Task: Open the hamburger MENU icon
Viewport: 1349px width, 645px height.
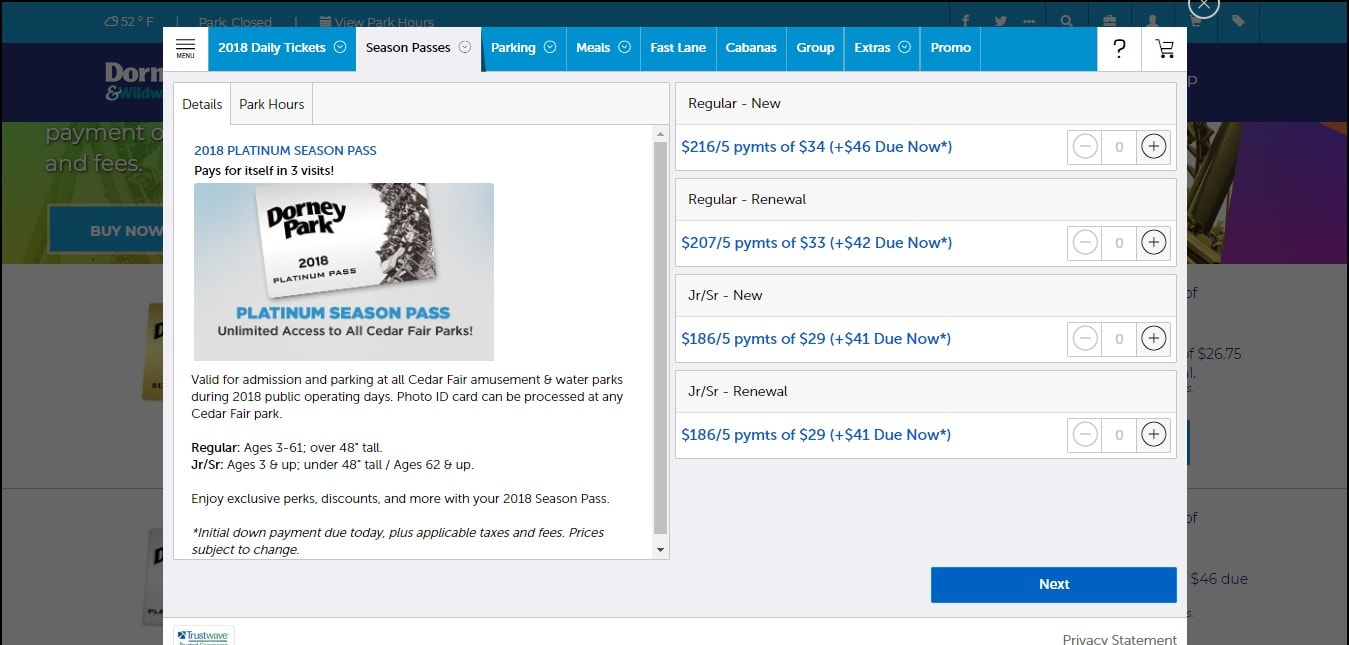Action: click(185, 48)
